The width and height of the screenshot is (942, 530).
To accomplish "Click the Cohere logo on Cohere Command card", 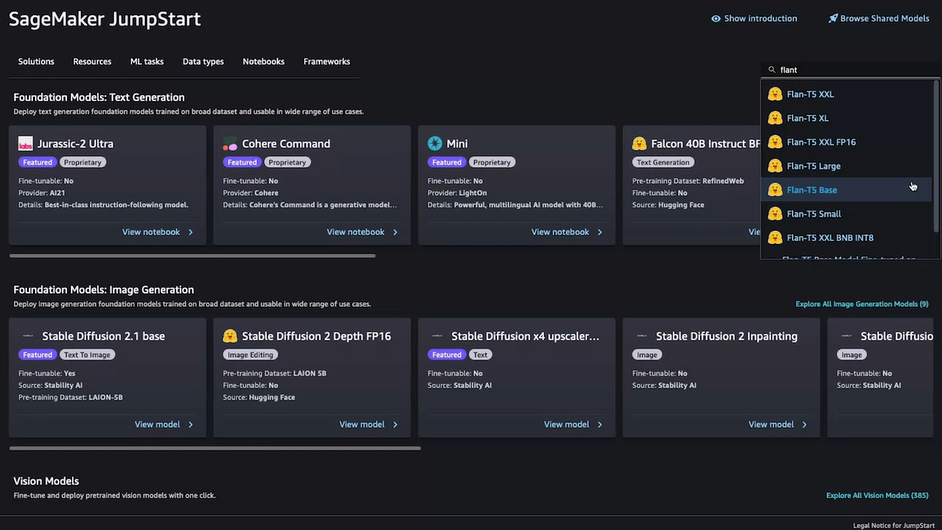I will click(x=230, y=144).
